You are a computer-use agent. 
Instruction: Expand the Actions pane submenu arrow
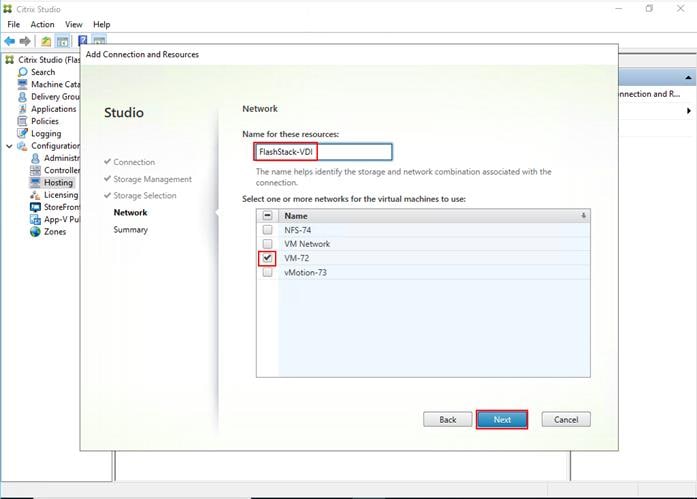coord(689,111)
